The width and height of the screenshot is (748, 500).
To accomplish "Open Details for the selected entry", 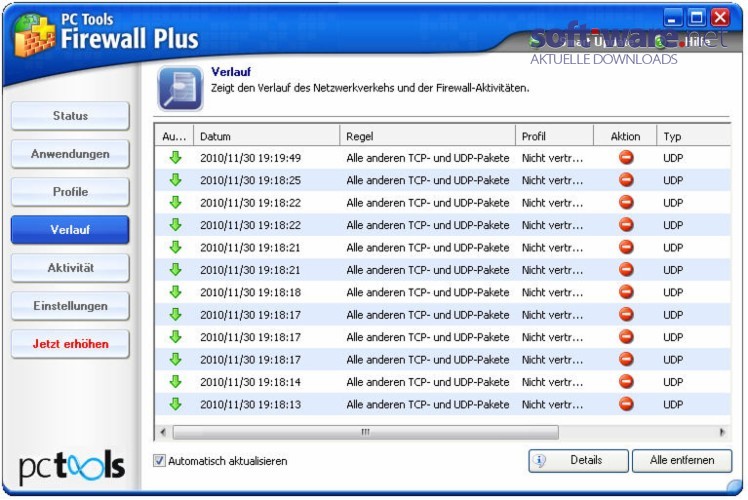I will 578,460.
